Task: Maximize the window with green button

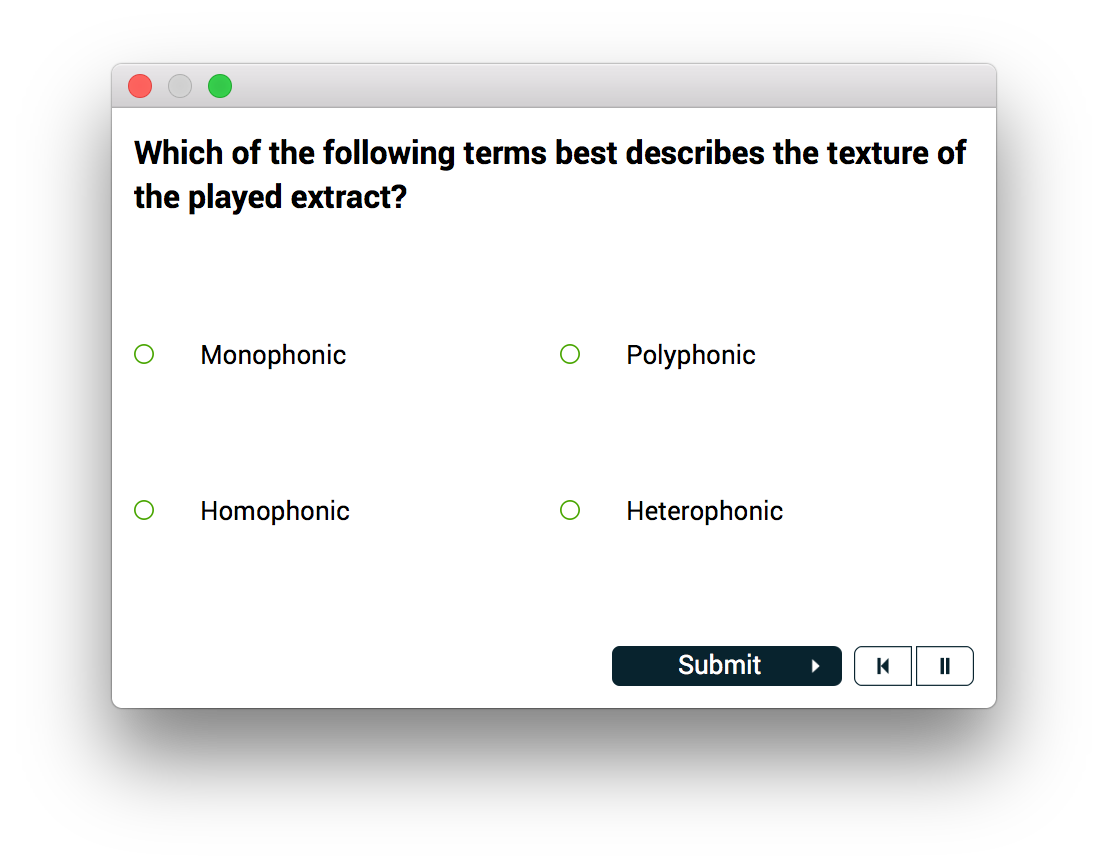Action: coord(220,87)
